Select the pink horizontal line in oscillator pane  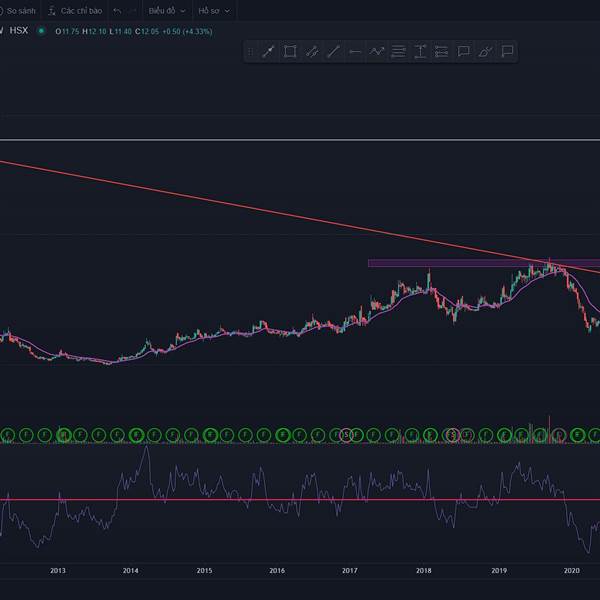300,499
